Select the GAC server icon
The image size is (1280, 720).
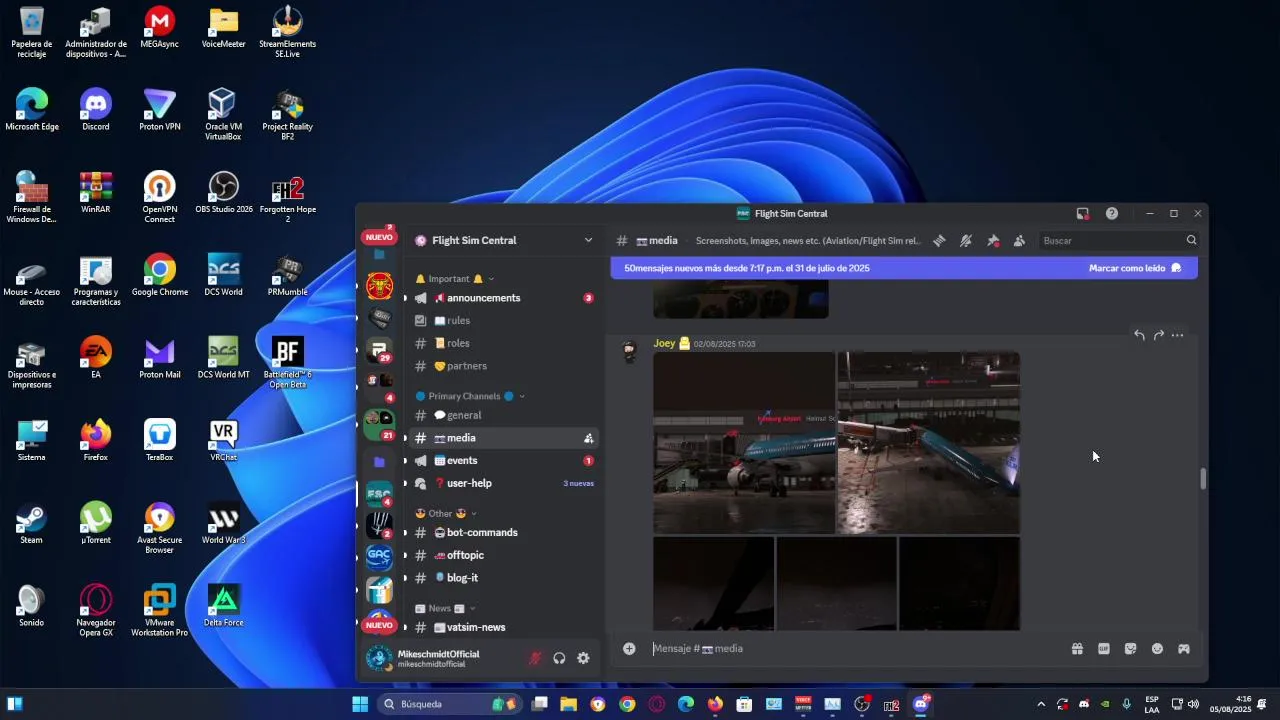[x=379, y=557]
